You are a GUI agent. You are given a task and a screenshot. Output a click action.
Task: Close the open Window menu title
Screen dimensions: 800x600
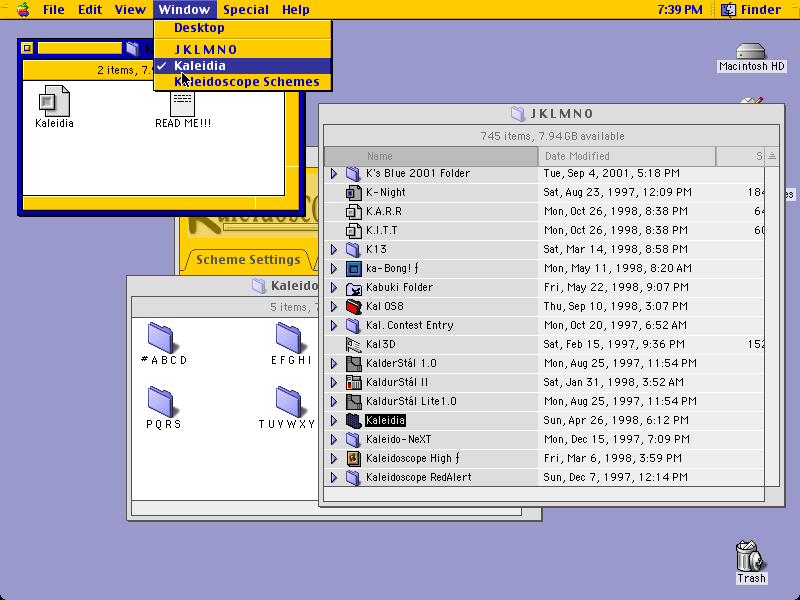click(x=184, y=10)
